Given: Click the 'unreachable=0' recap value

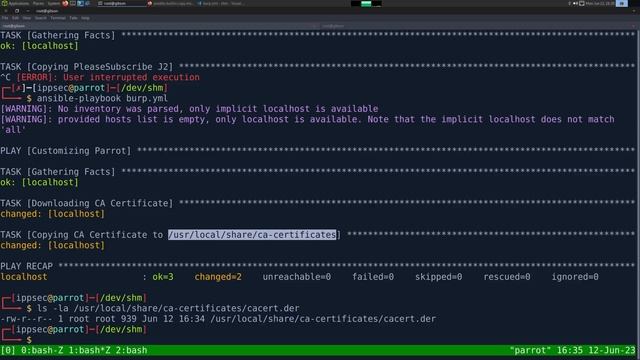Looking at the screenshot, I should [297, 277].
